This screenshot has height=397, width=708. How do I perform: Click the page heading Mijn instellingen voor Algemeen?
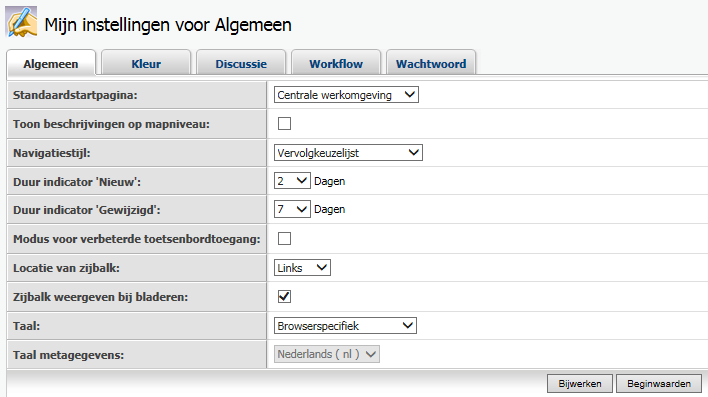tap(168, 24)
